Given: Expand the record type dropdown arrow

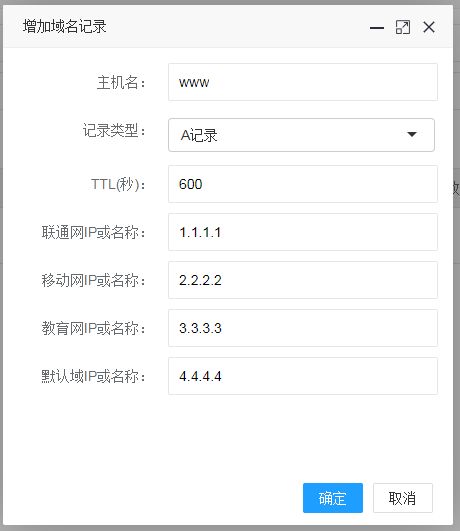Looking at the screenshot, I should (412, 134).
